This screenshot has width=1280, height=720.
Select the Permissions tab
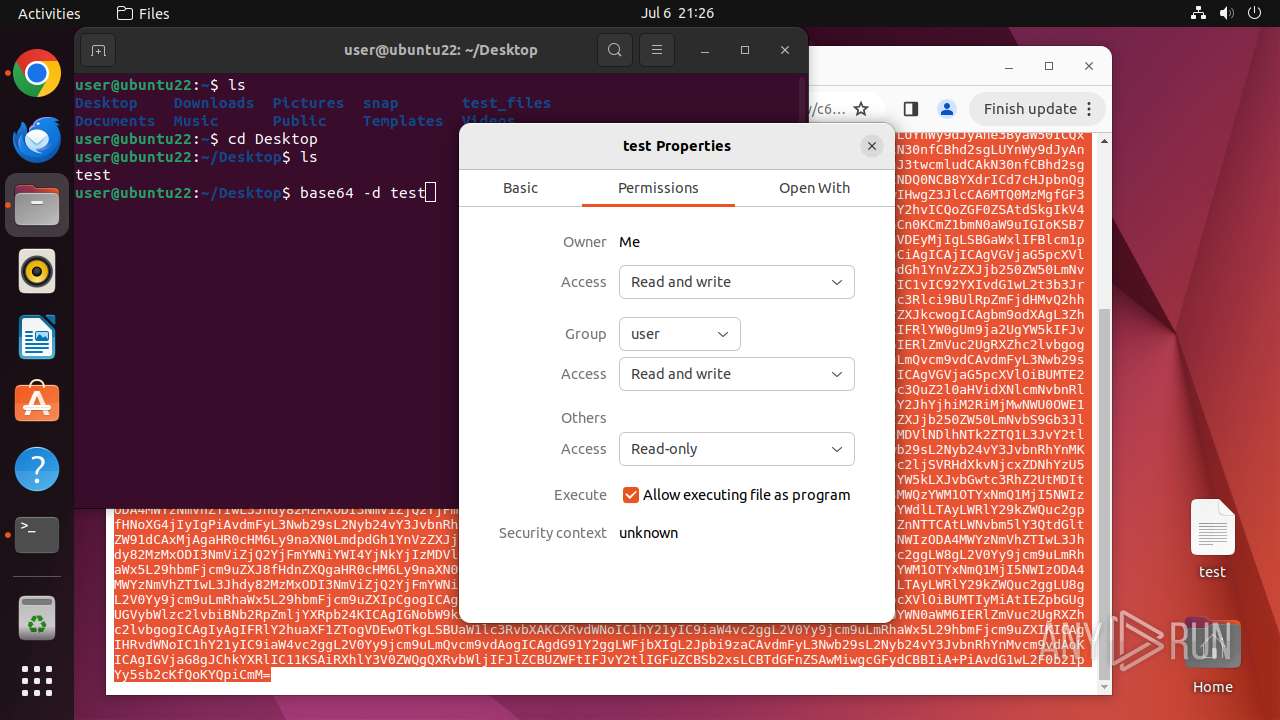coord(658,188)
